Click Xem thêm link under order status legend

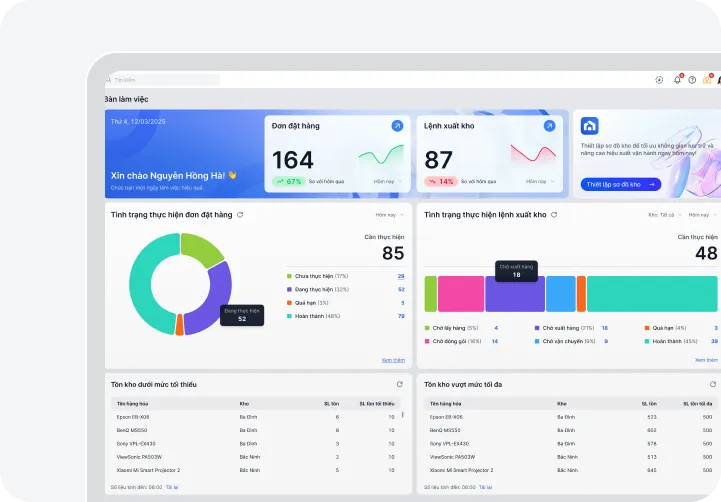[x=393, y=360]
